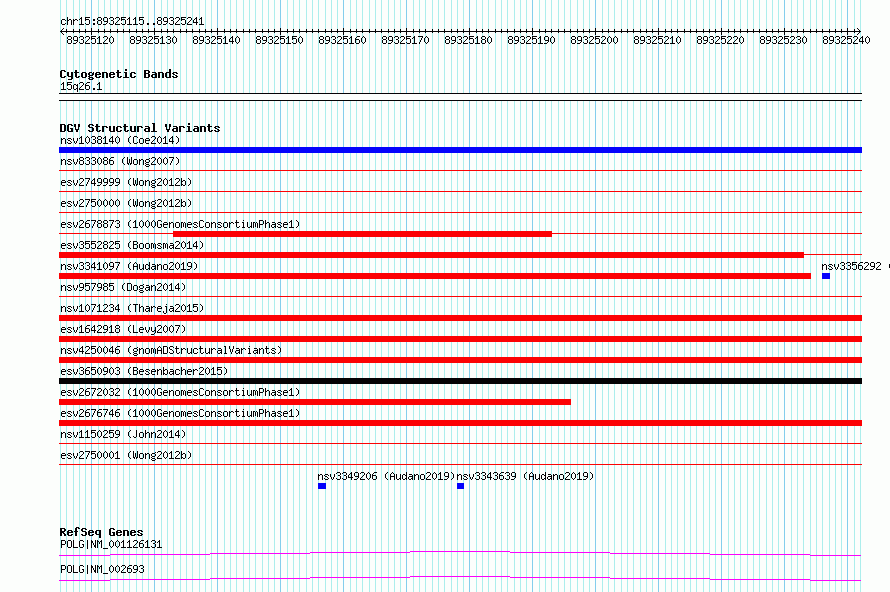This screenshot has width=890, height=592.
Task: Select nsv3341097 (Audano2019) label
Action: pyautogui.click(x=129, y=266)
